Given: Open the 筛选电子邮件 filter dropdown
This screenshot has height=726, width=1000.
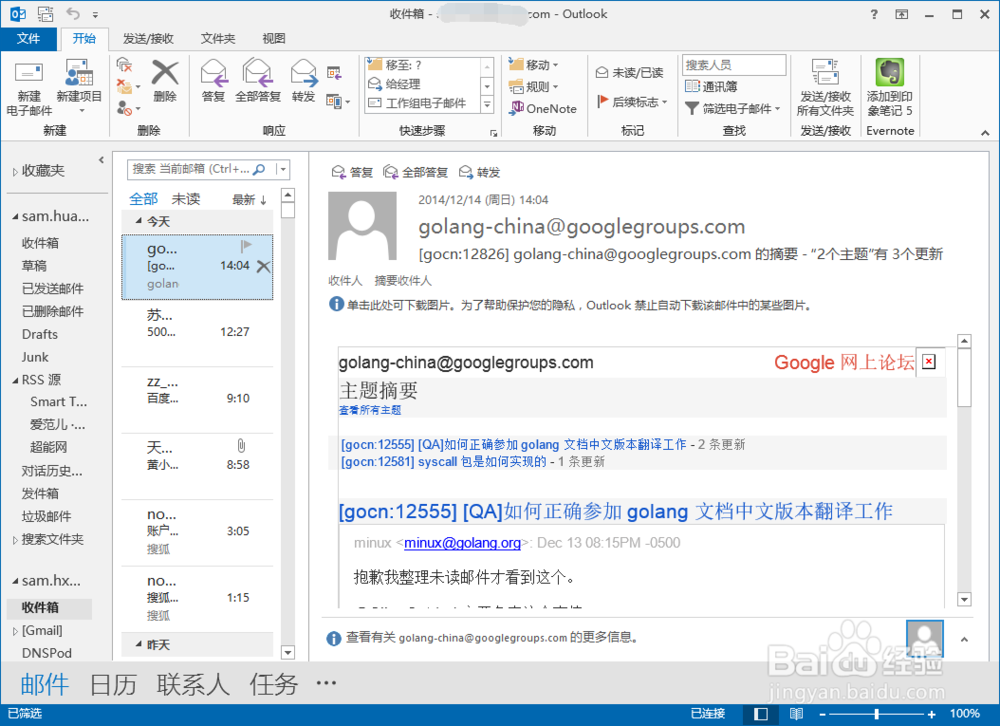Looking at the screenshot, I should coord(733,108).
